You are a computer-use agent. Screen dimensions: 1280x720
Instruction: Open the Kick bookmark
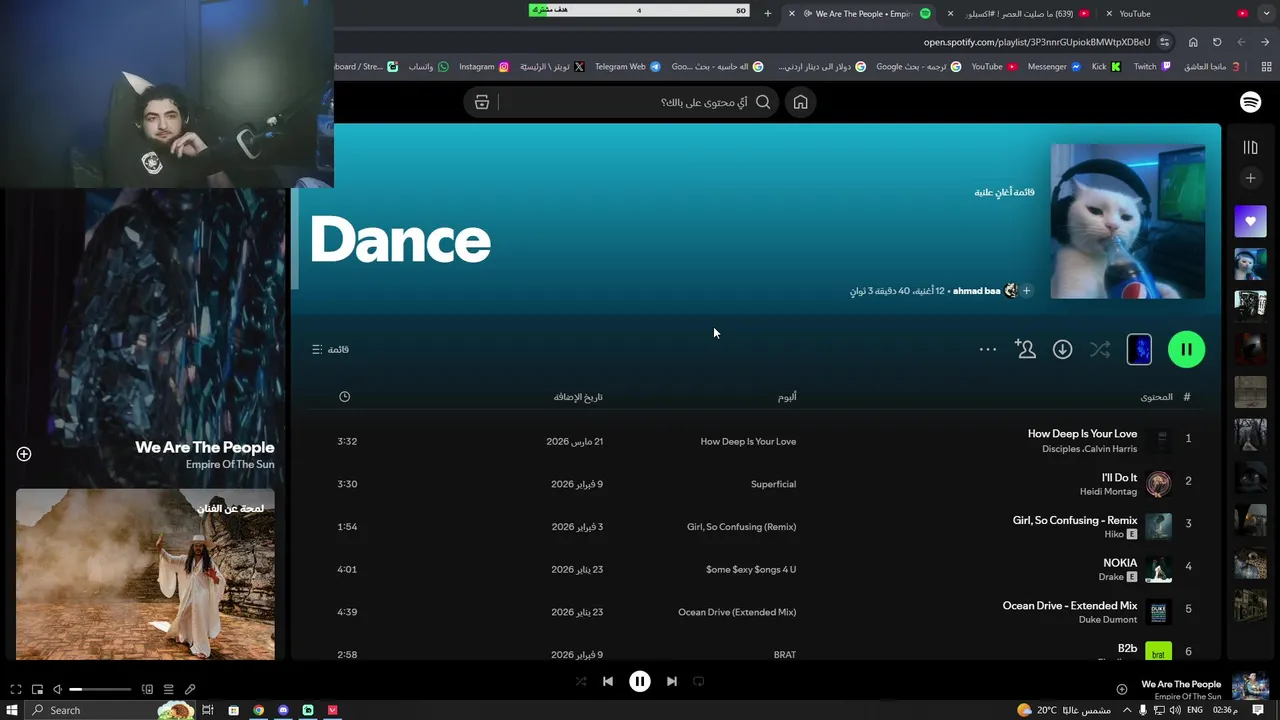point(1106,67)
